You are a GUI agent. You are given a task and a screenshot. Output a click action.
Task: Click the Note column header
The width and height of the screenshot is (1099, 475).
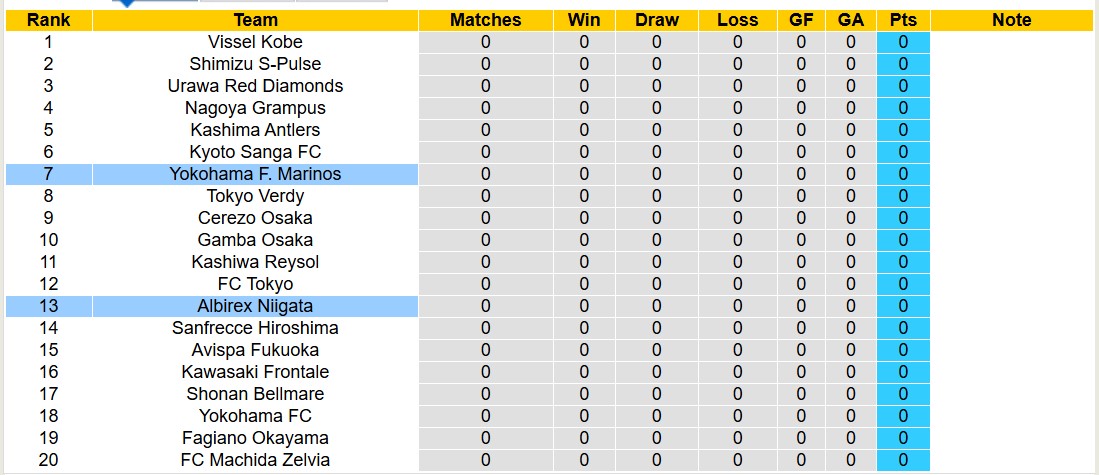[1012, 20]
